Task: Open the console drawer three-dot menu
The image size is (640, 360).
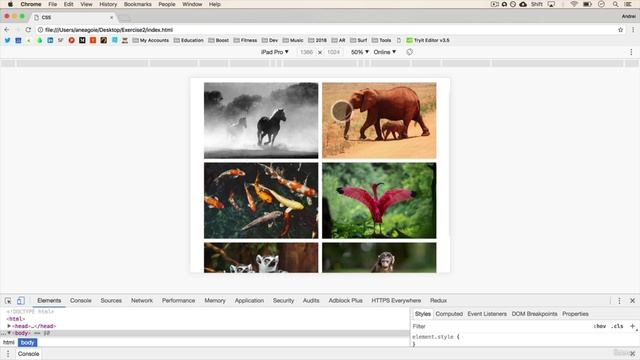Action: [x=8, y=354]
